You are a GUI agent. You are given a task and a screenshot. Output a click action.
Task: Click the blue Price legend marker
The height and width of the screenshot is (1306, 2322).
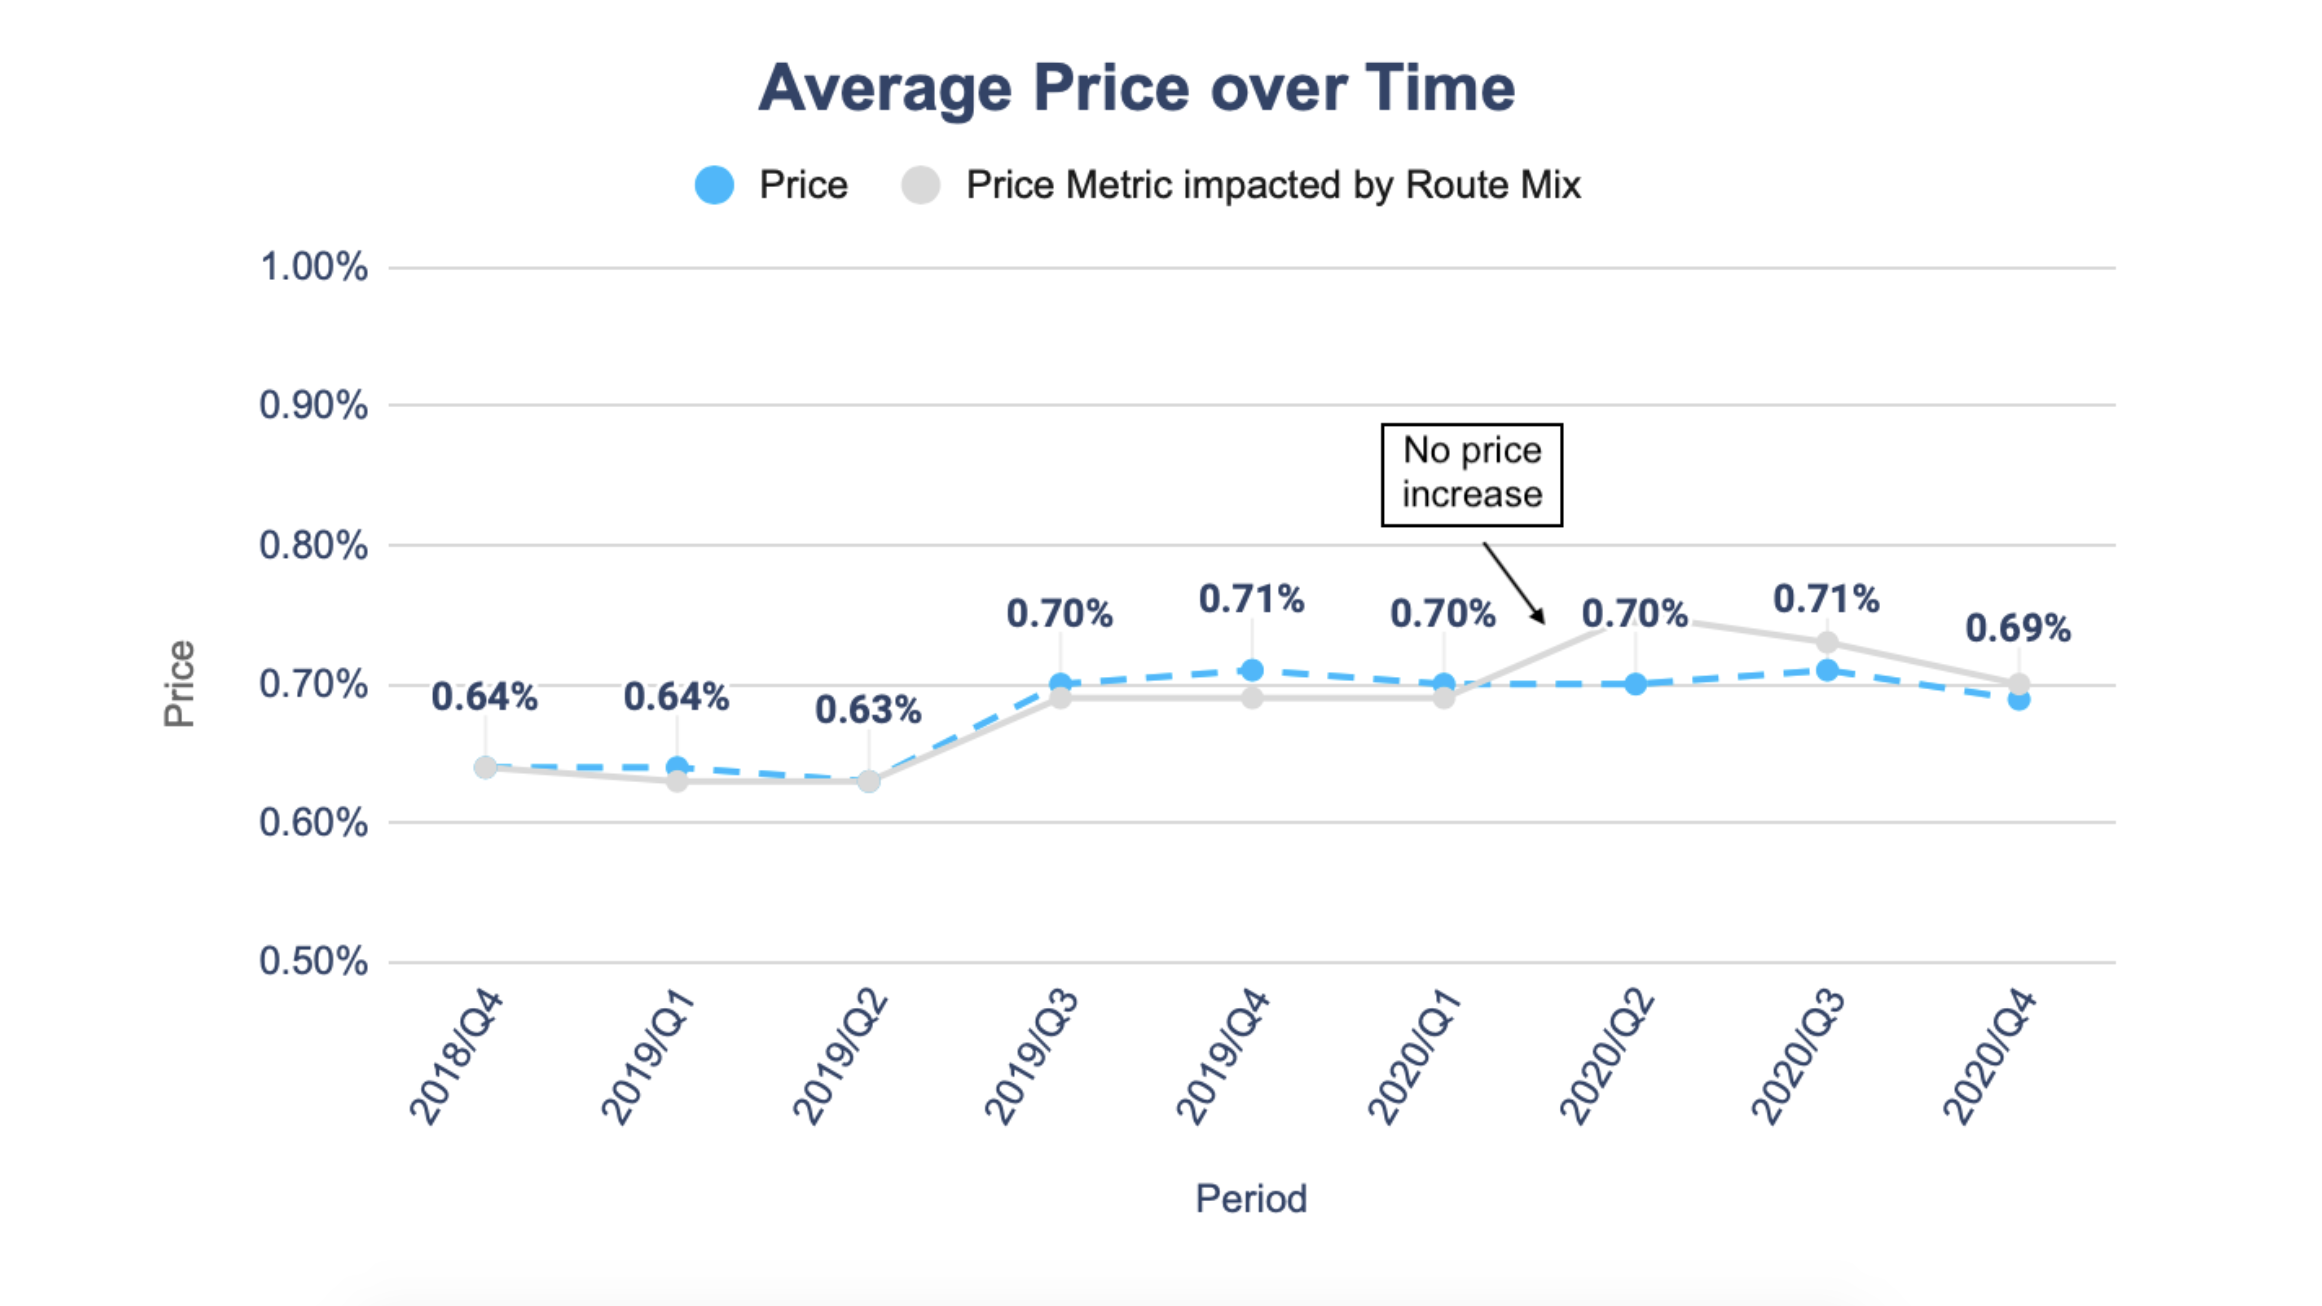(x=714, y=185)
